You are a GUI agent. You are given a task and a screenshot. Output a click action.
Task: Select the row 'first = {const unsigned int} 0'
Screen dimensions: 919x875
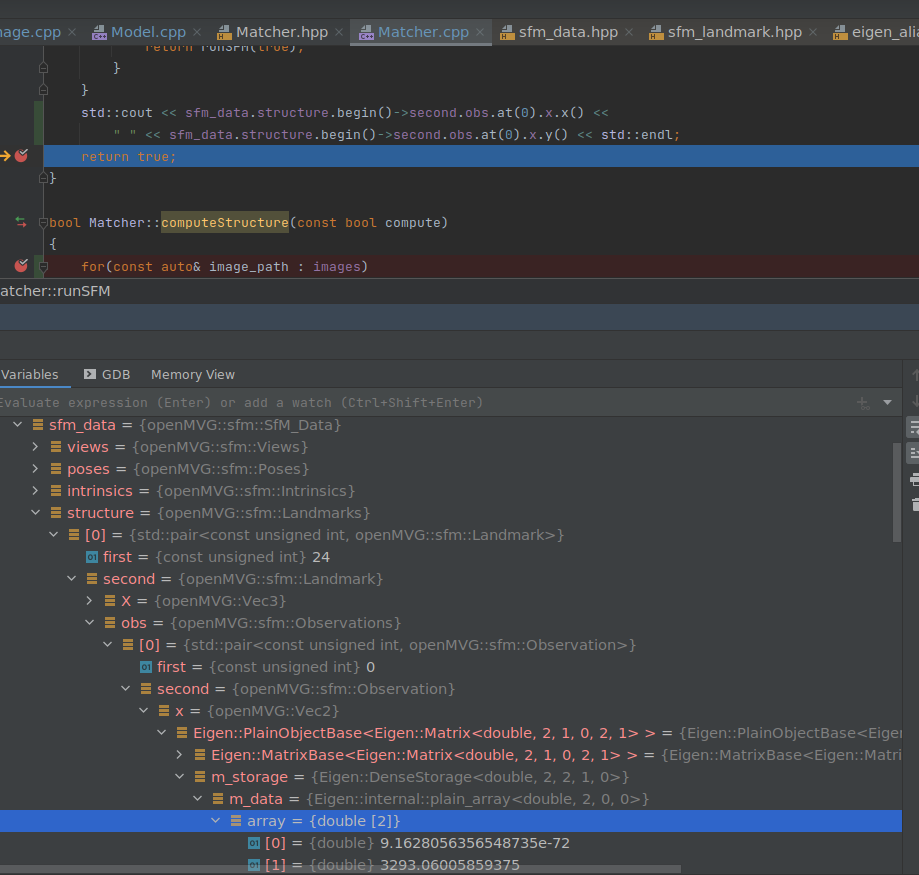pyautogui.click(x=450, y=667)
